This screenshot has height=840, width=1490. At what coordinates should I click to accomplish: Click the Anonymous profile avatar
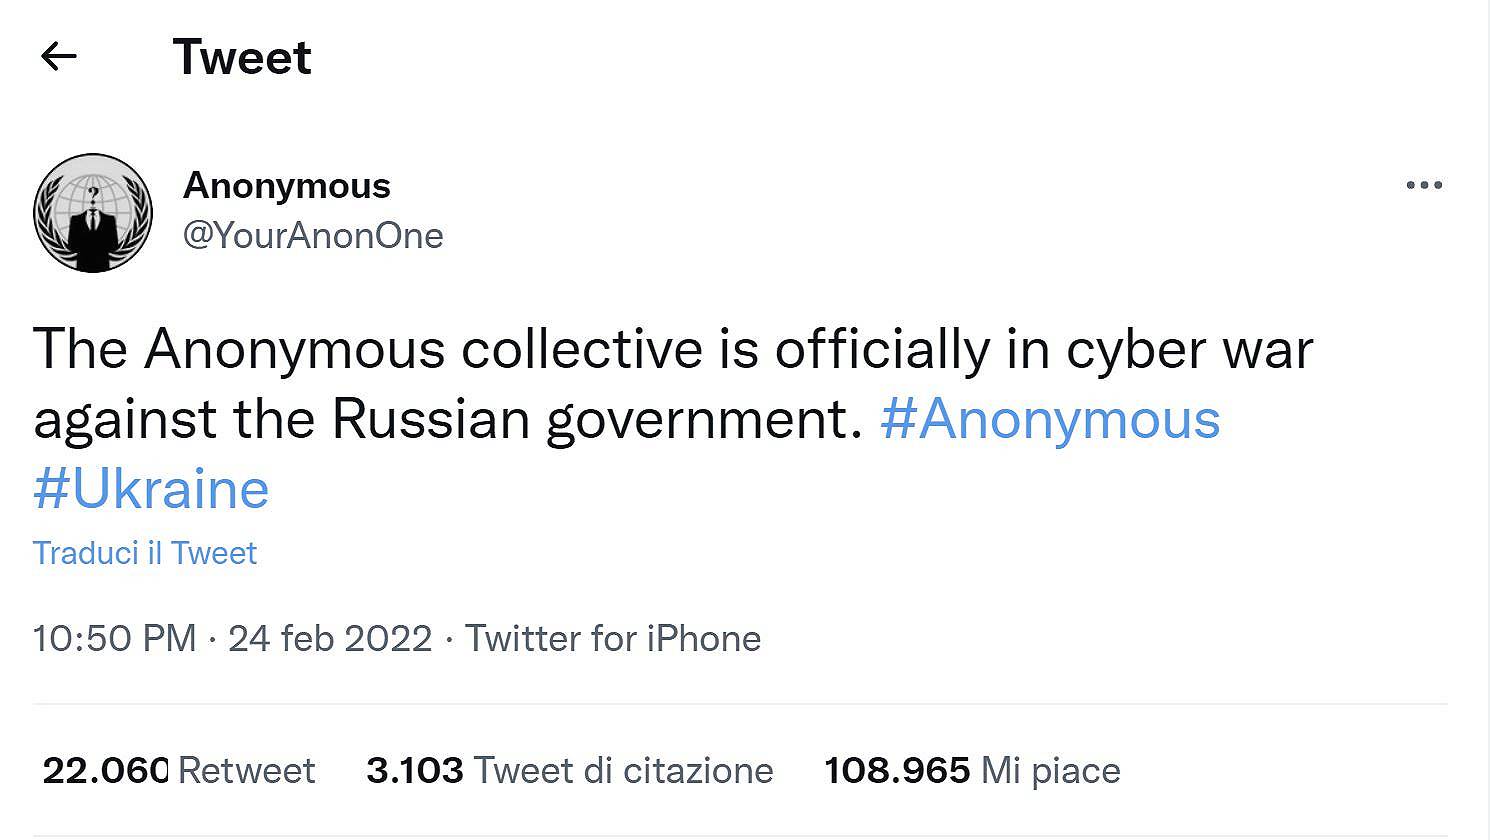[92, 212]
